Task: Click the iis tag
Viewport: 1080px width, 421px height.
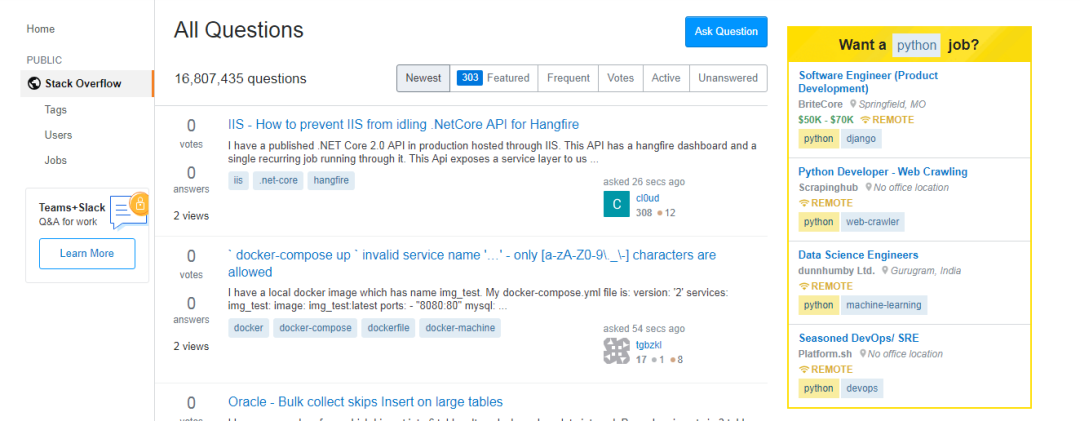Action: (x=238, y=181)
